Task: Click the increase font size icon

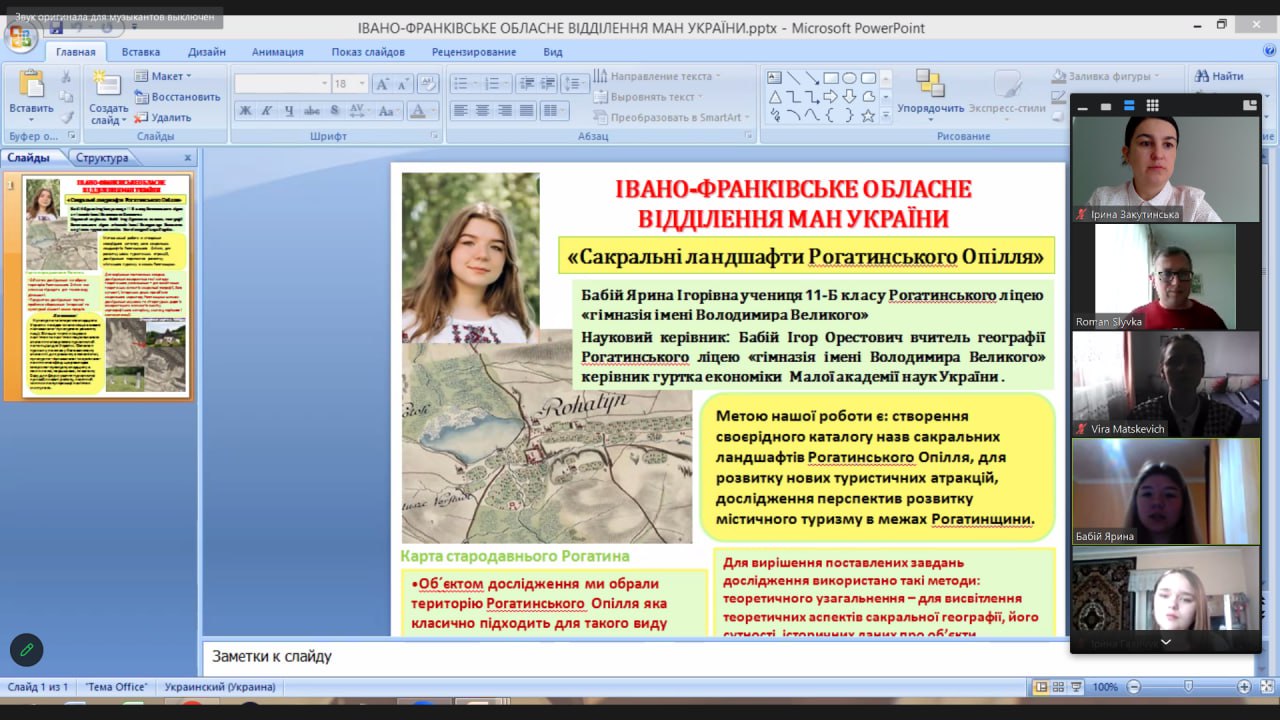Action: click(382, 84)
